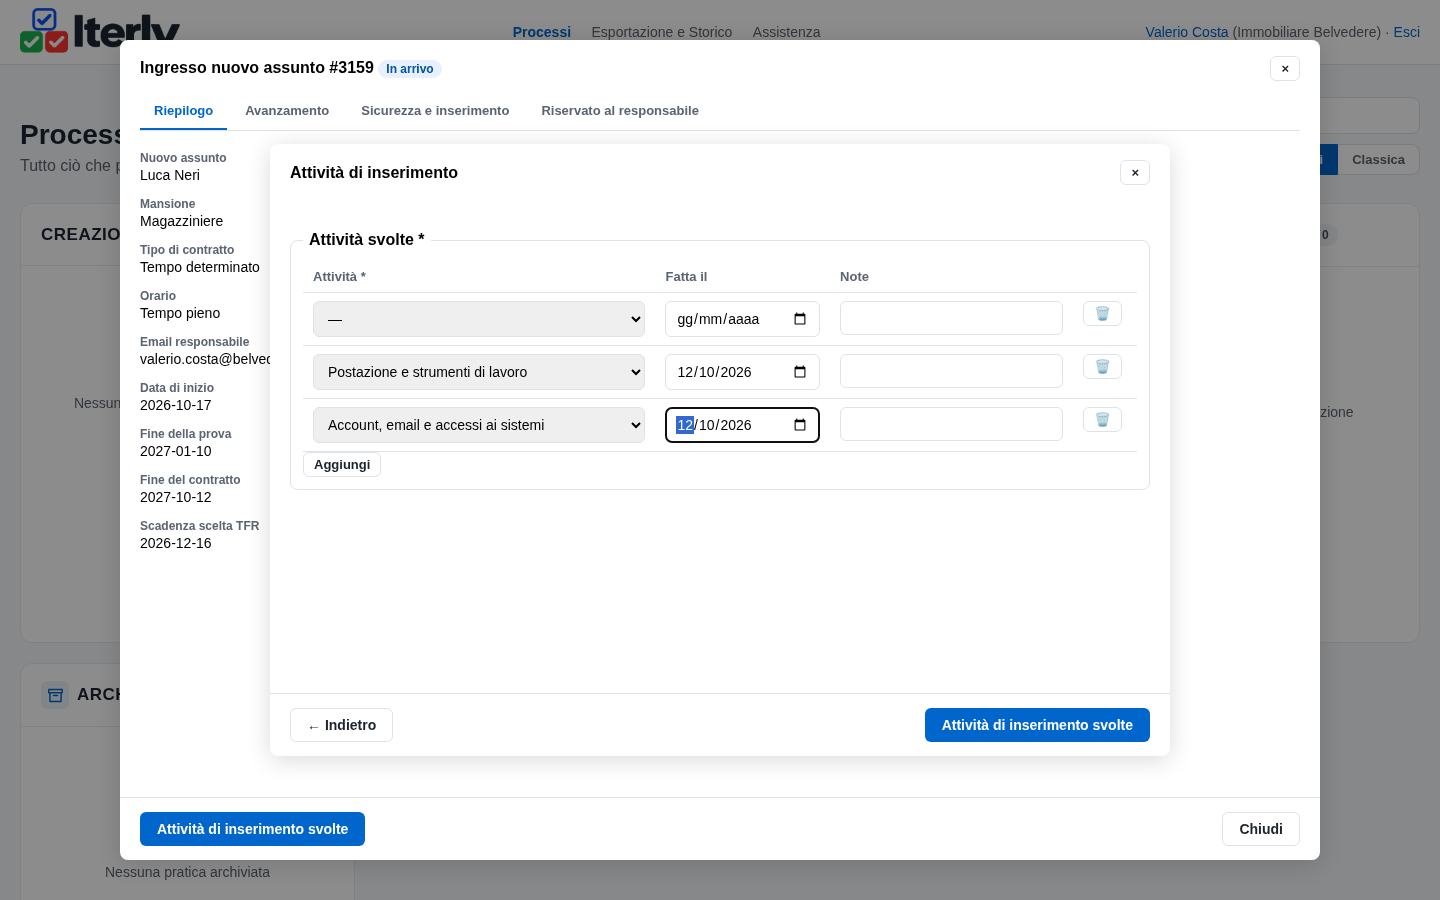Screen dimensions: 1440x900
Task: Open Assistenza in the top navigation
Action: 786,32
